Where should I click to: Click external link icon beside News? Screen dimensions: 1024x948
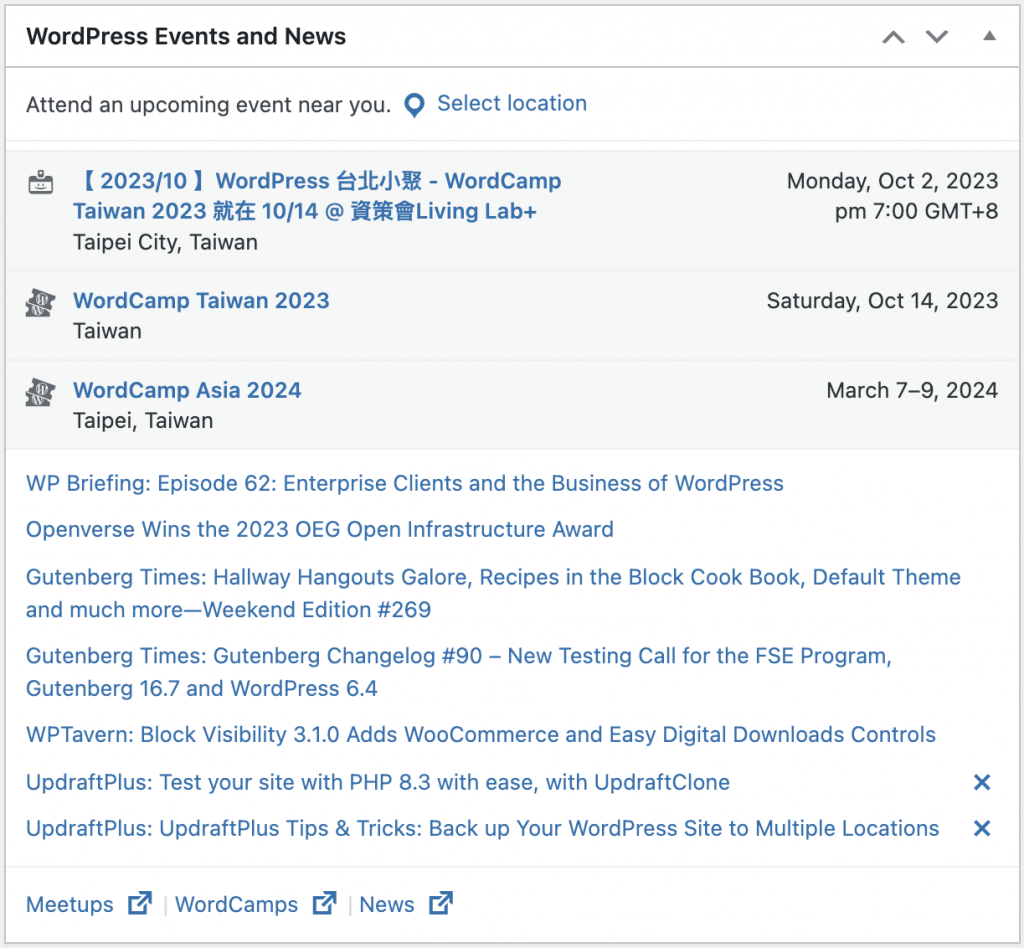(x=440, y=903)
